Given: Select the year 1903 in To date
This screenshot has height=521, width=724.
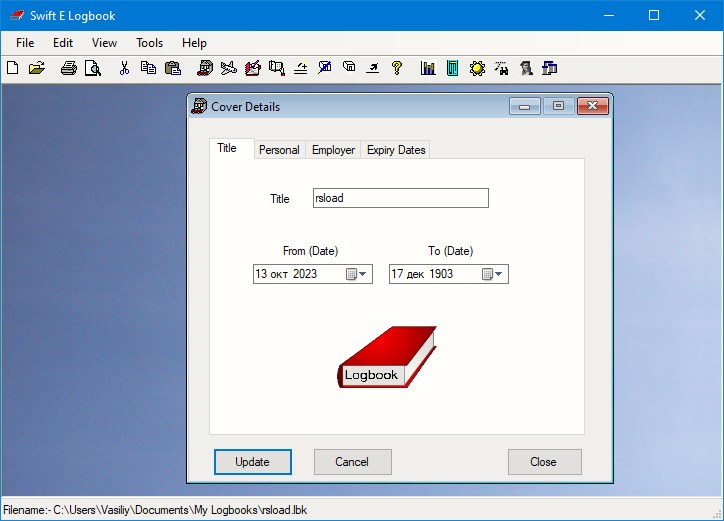Looking at the screenshot, I should click(441, 274).
